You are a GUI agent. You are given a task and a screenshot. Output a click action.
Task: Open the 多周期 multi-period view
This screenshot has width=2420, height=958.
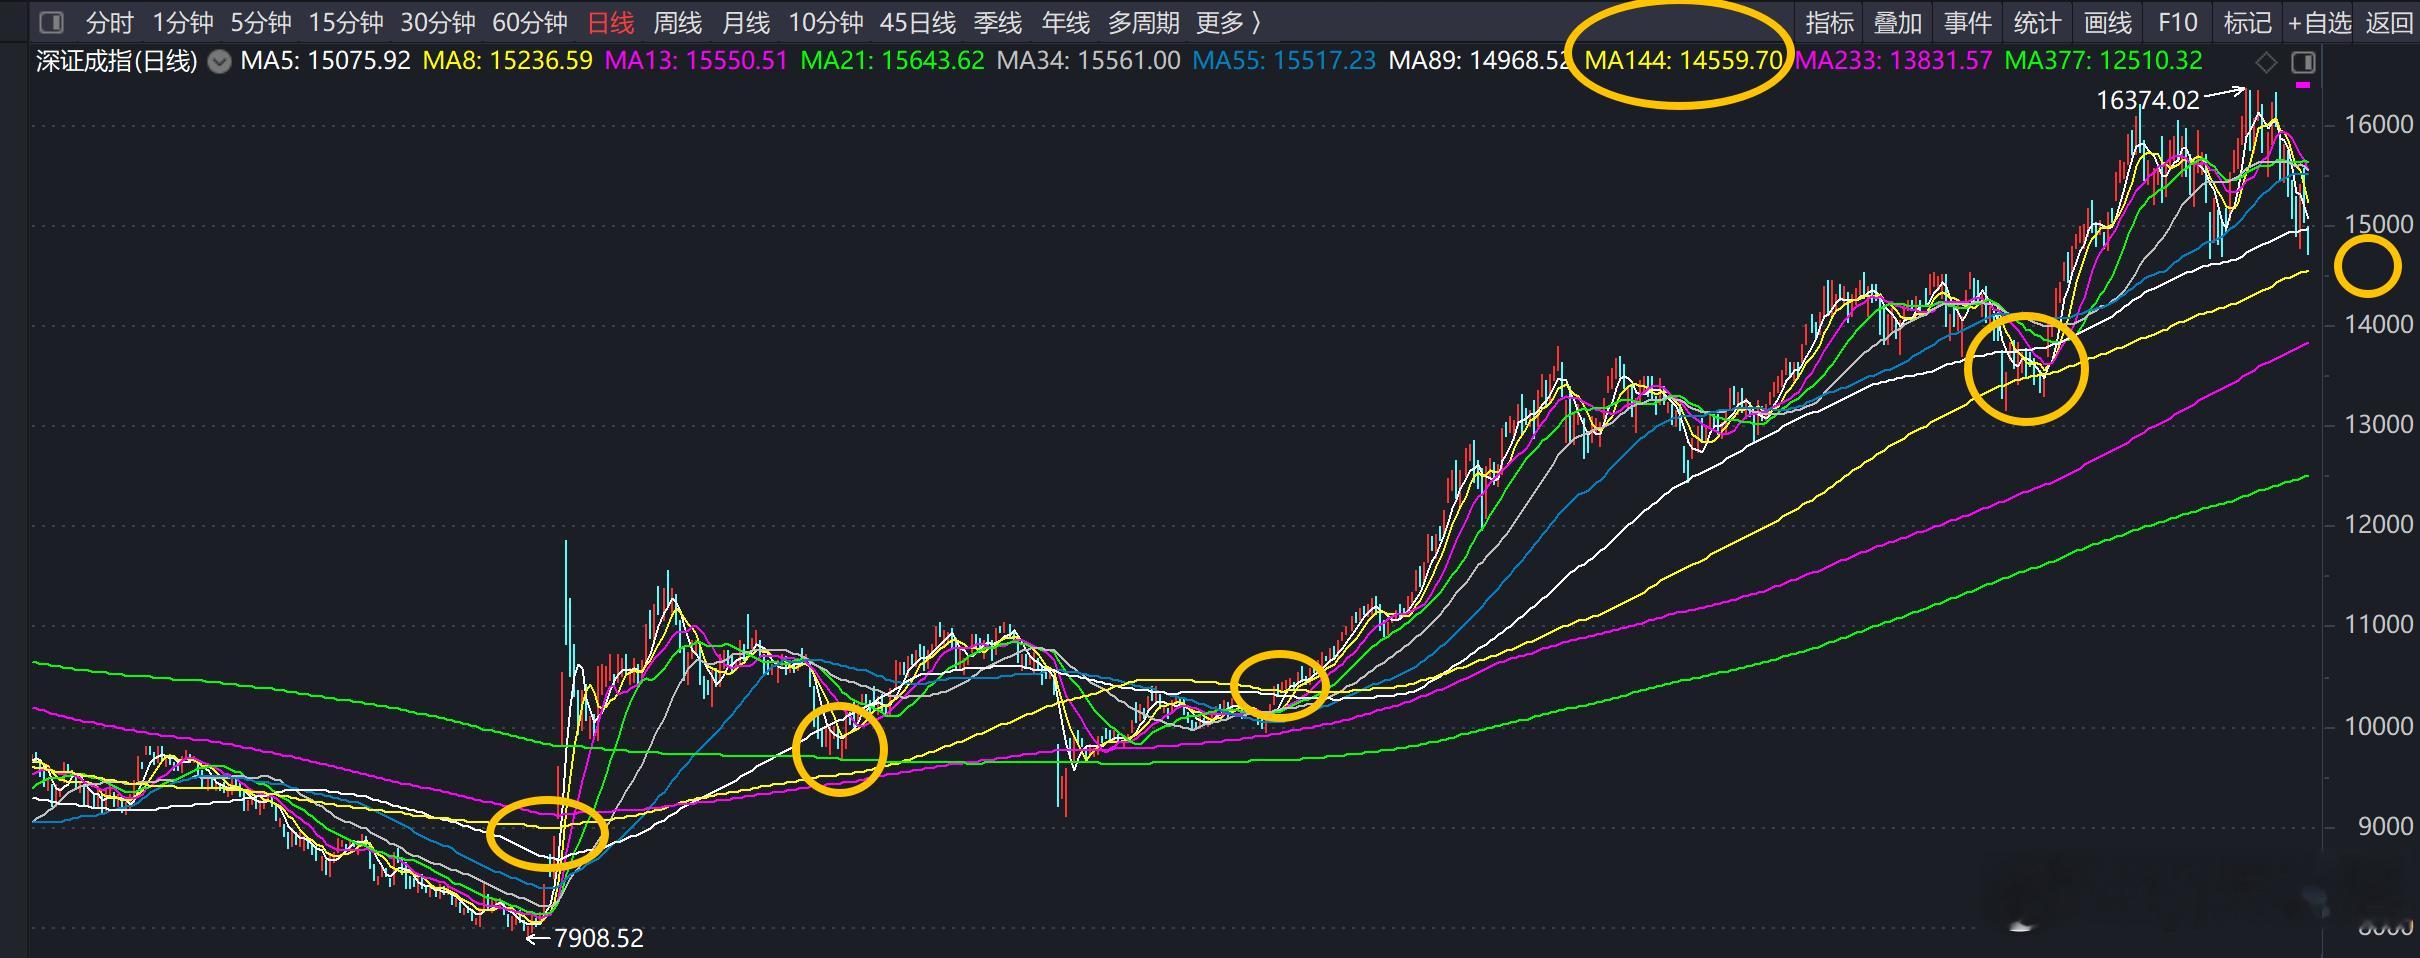[1143, 22]
